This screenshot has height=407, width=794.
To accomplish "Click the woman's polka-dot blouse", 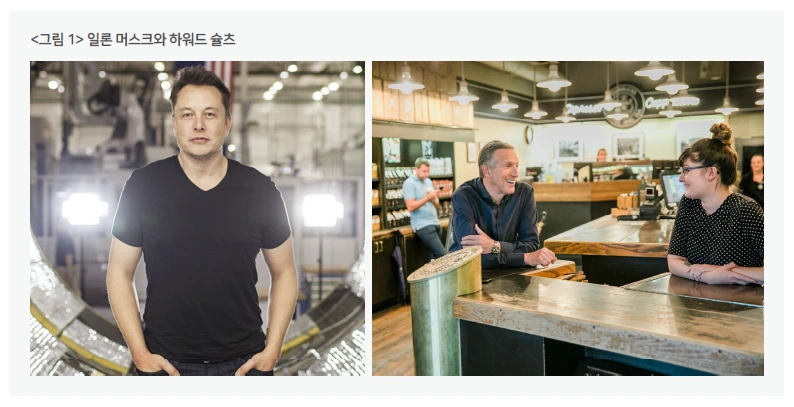I will coord(719,229).
